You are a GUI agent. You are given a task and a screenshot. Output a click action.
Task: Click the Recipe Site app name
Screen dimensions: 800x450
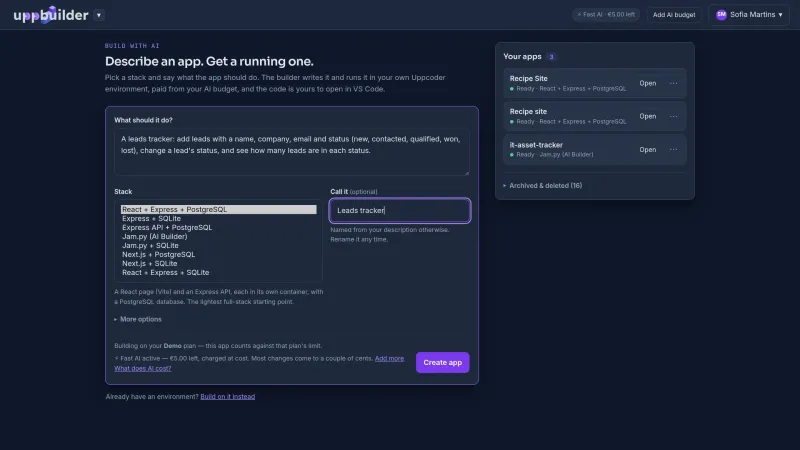[529, 79]
